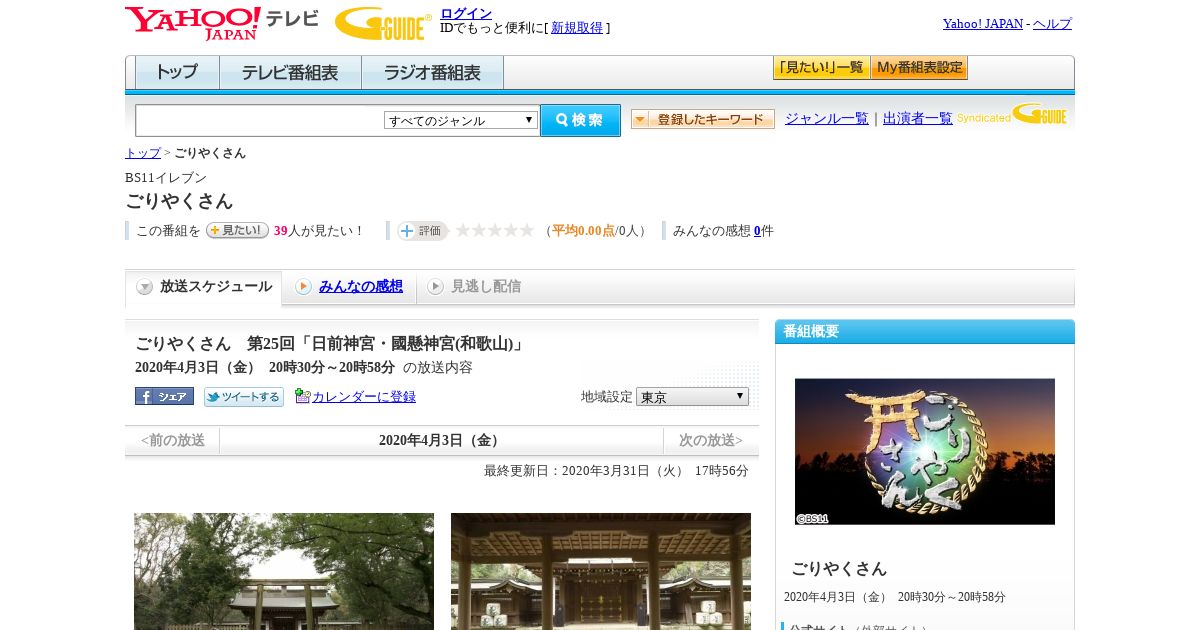Image resolution: width=1200 pixels, height=630 pixels.
Task: Click the Syndicated G-Guide logo
Action: (1012, 114)
